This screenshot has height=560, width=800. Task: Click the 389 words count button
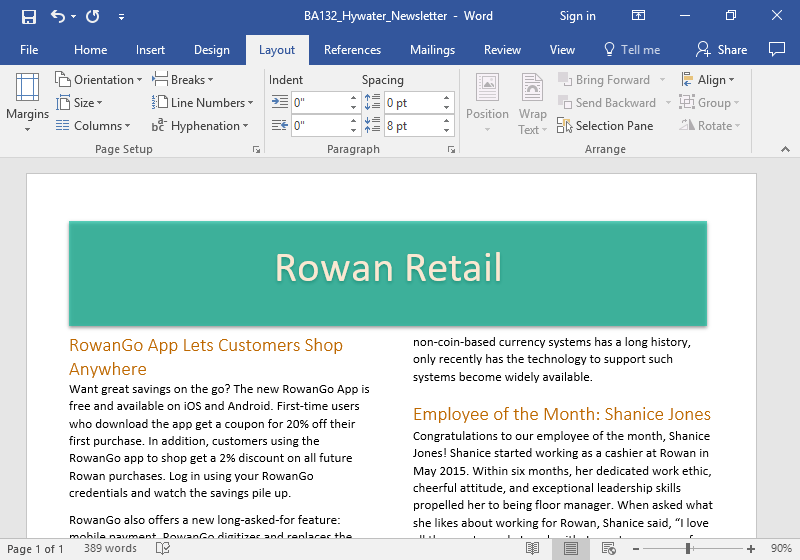[110, 549]
